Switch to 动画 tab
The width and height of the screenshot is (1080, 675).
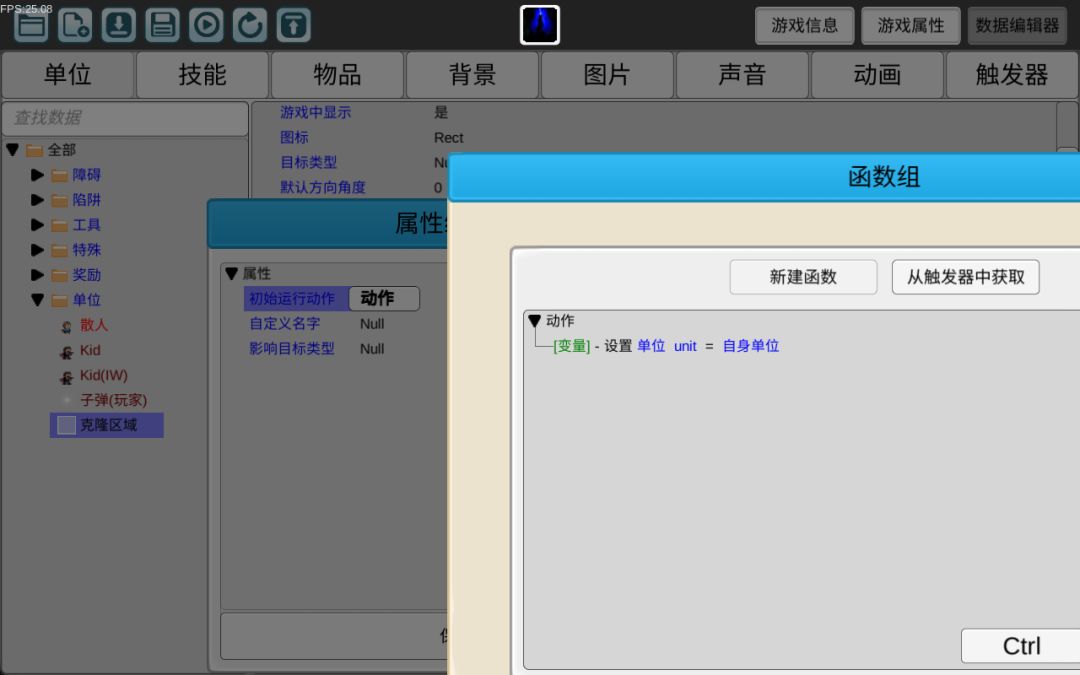(x=878, y=74)
